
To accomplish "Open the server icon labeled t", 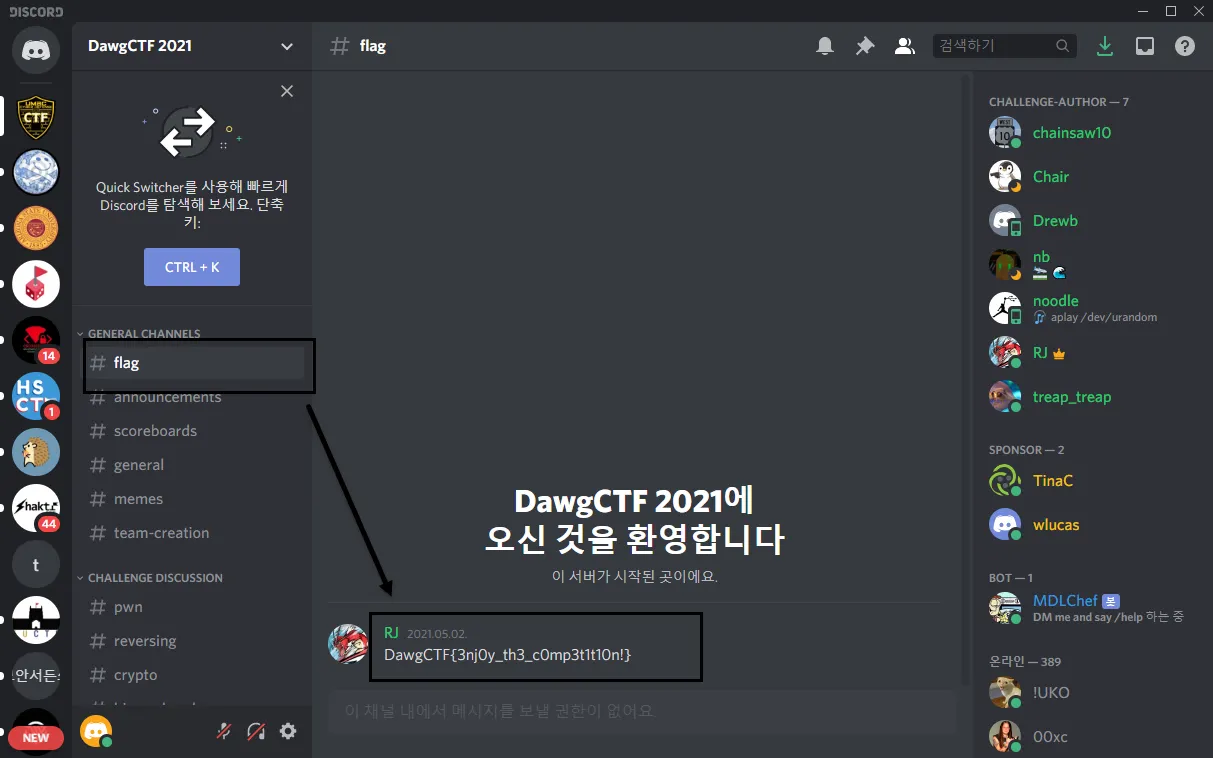I will [x=36, y=564].
